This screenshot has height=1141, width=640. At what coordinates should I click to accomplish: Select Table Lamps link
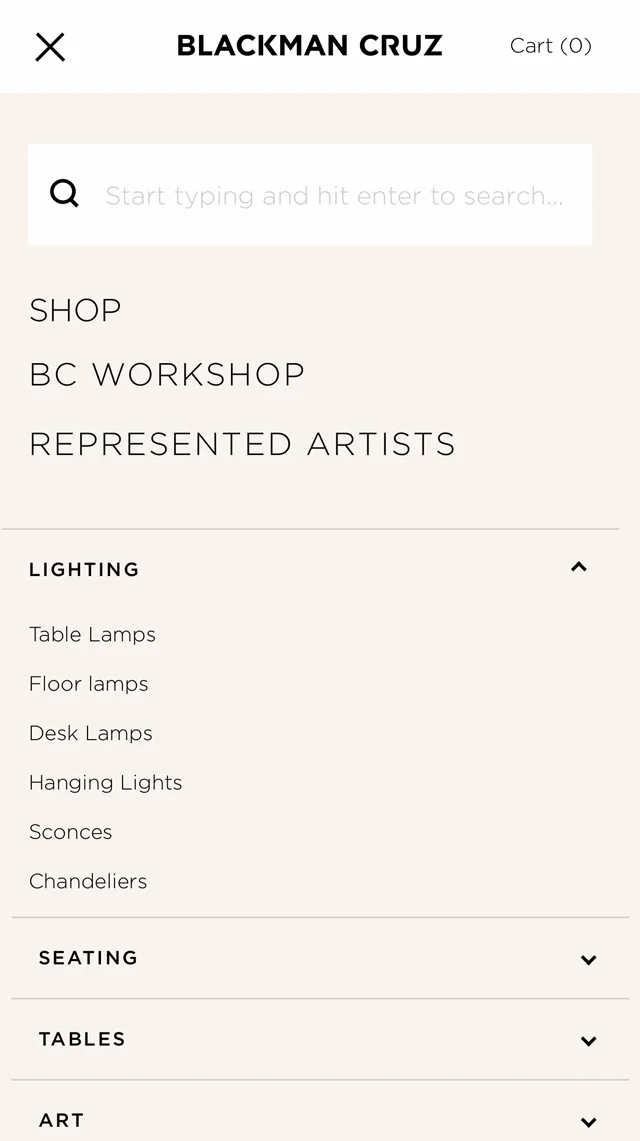coord(92,635)
